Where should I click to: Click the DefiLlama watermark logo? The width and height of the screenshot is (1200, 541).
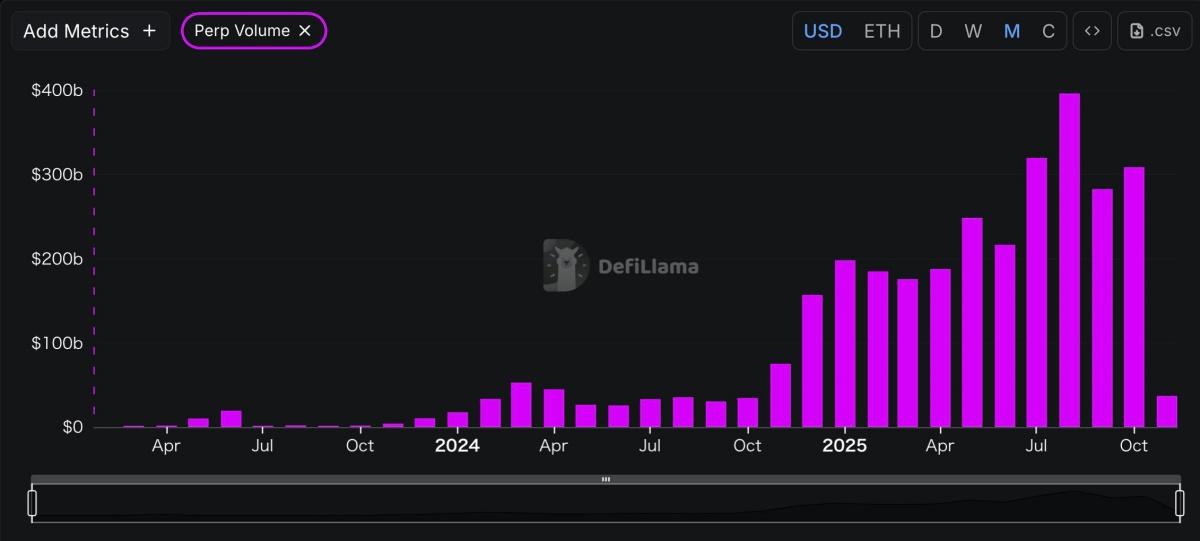[x=565, y=266]
